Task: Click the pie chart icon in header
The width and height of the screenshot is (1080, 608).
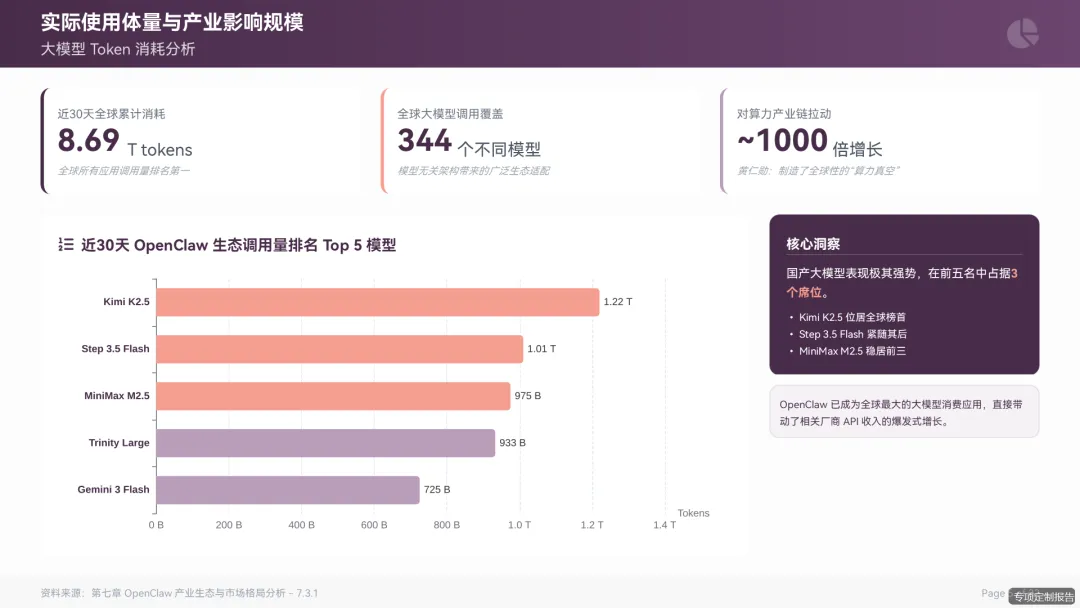Action: click(1023, 33)
